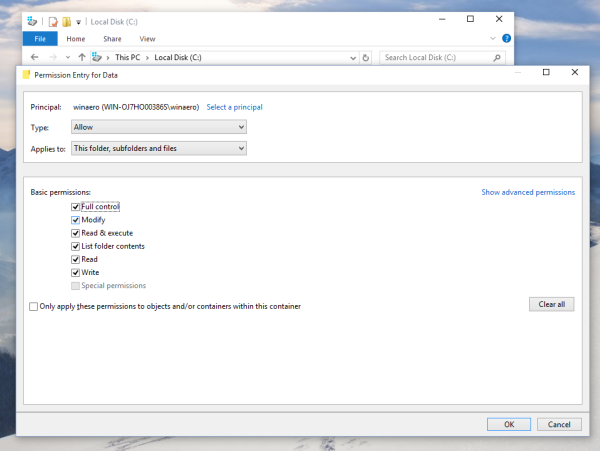The width and height of the screenshot is (600, 451).
Task: Minimize the Local Disk Explorer window
Action: pos(442,19)
